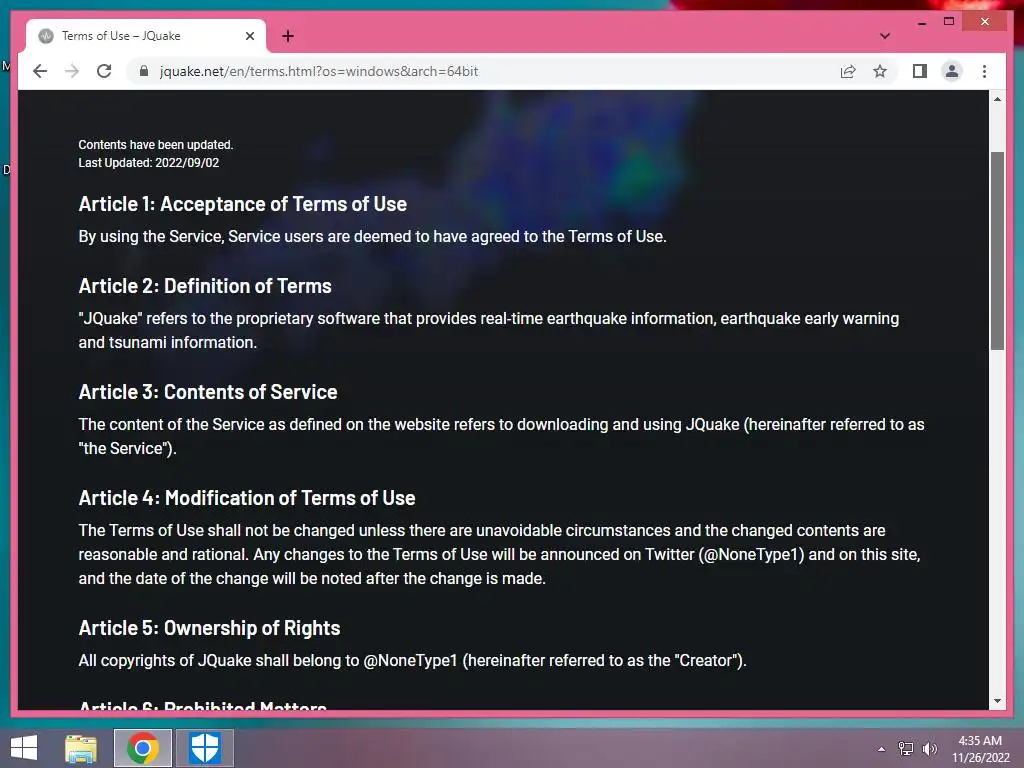The width and height of the screenshot is (1024, 768).
Task: Close the Chrome window
Action: click(x=985, y=22)
